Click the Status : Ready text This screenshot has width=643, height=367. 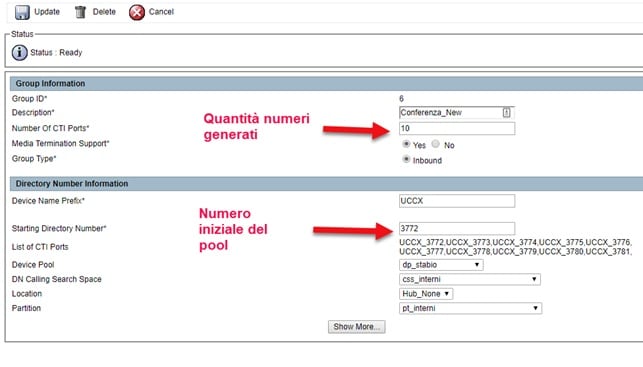tap(56, 52)
